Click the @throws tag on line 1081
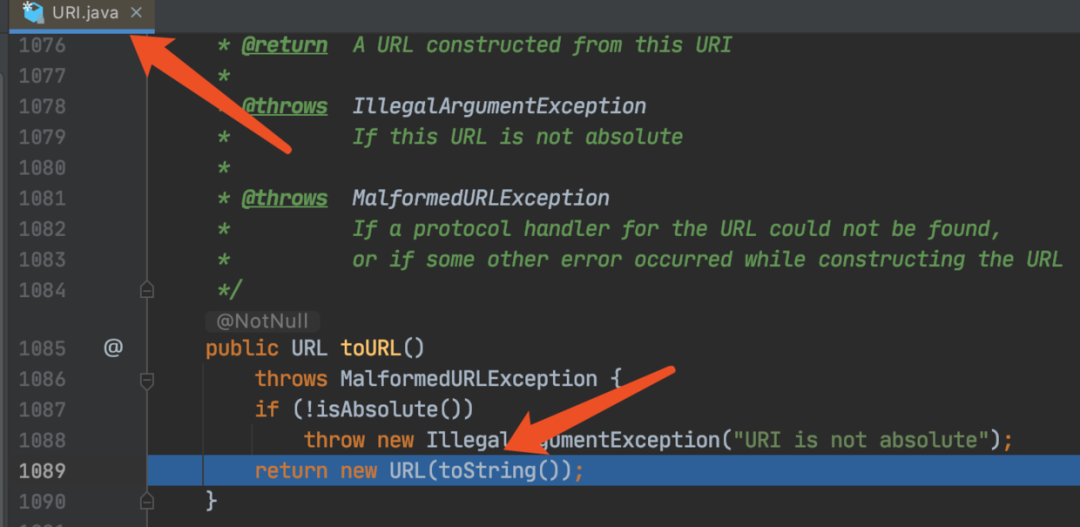Viewport: 1080px width, 527px height. (284, 198)
